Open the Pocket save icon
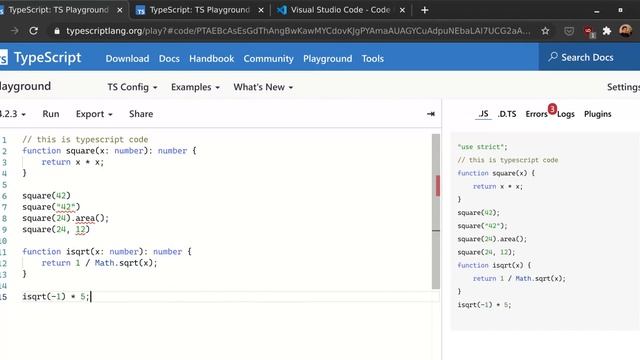Viewport: 640px width, 360px height. (x=569, y=31)
